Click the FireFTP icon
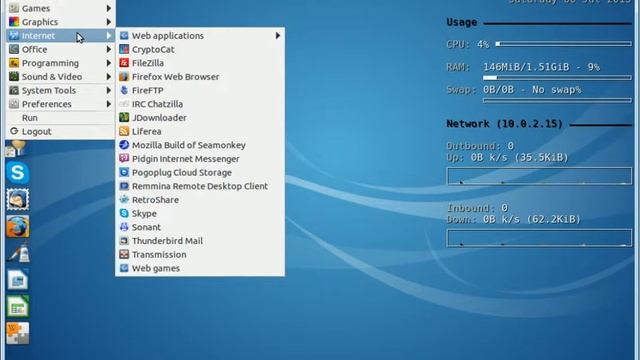Image resolution: width=640 pixels, height=360 pixels. pyautogui.click(x=124, y=90)
